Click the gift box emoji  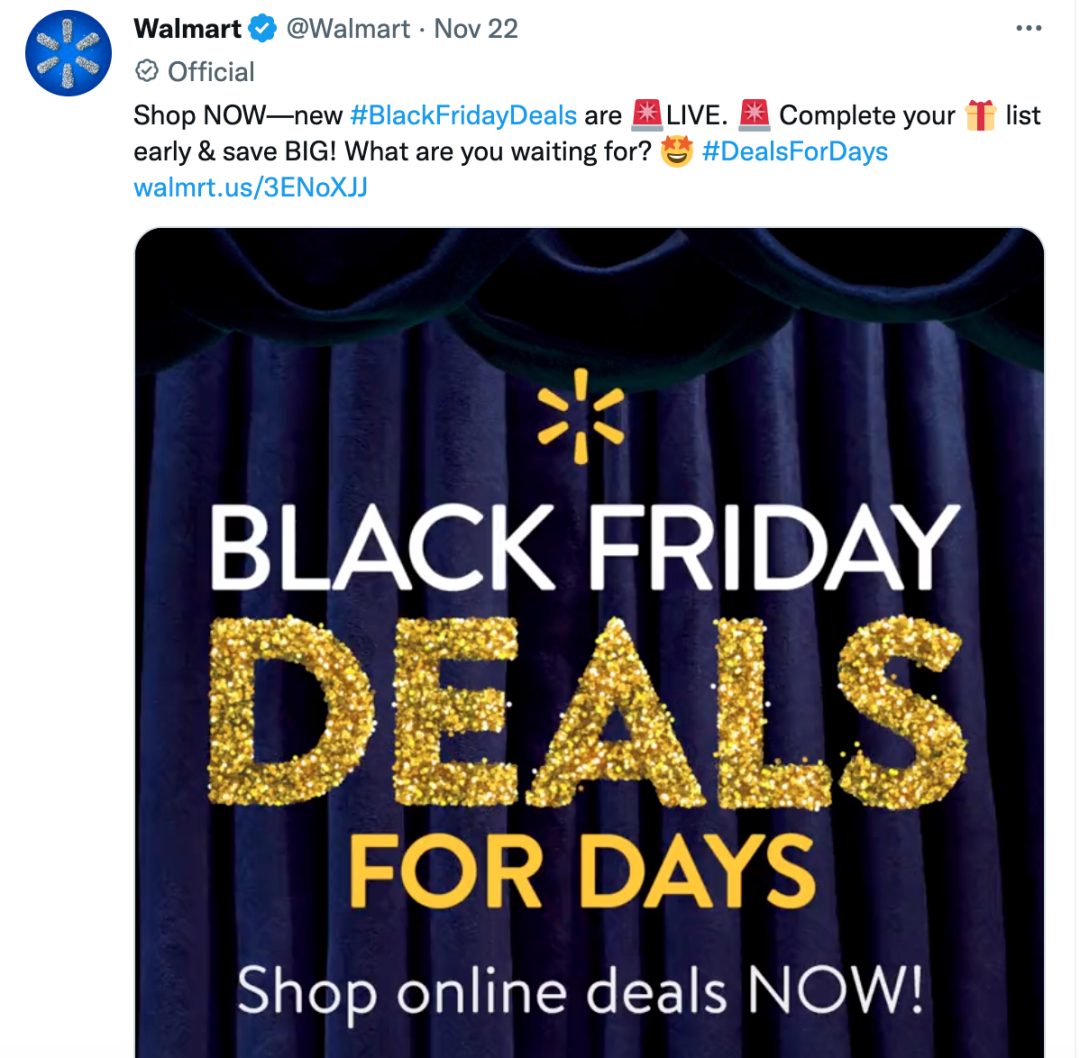980,115
